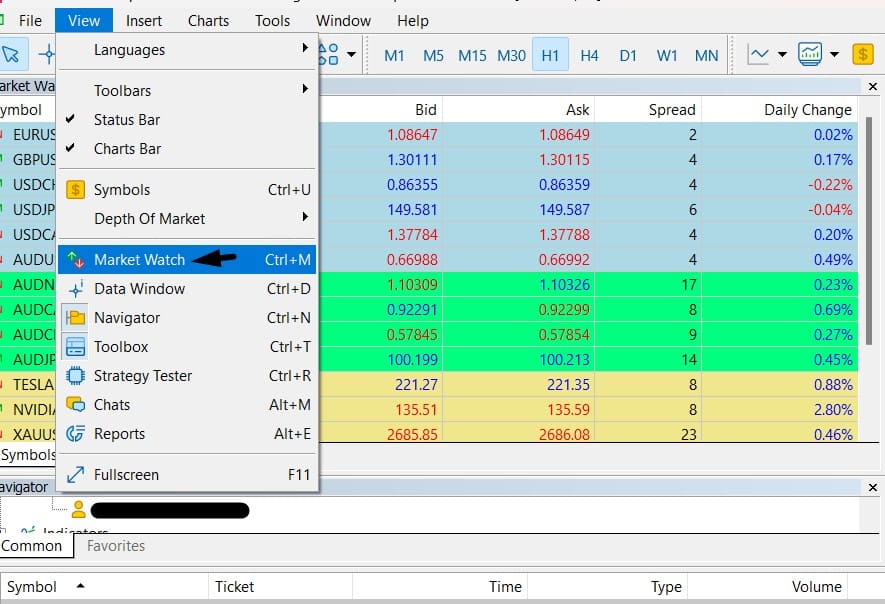The image size is (885, 604).
Task: Expand the Toolbars submenu
Action: [x=187, y=90]
